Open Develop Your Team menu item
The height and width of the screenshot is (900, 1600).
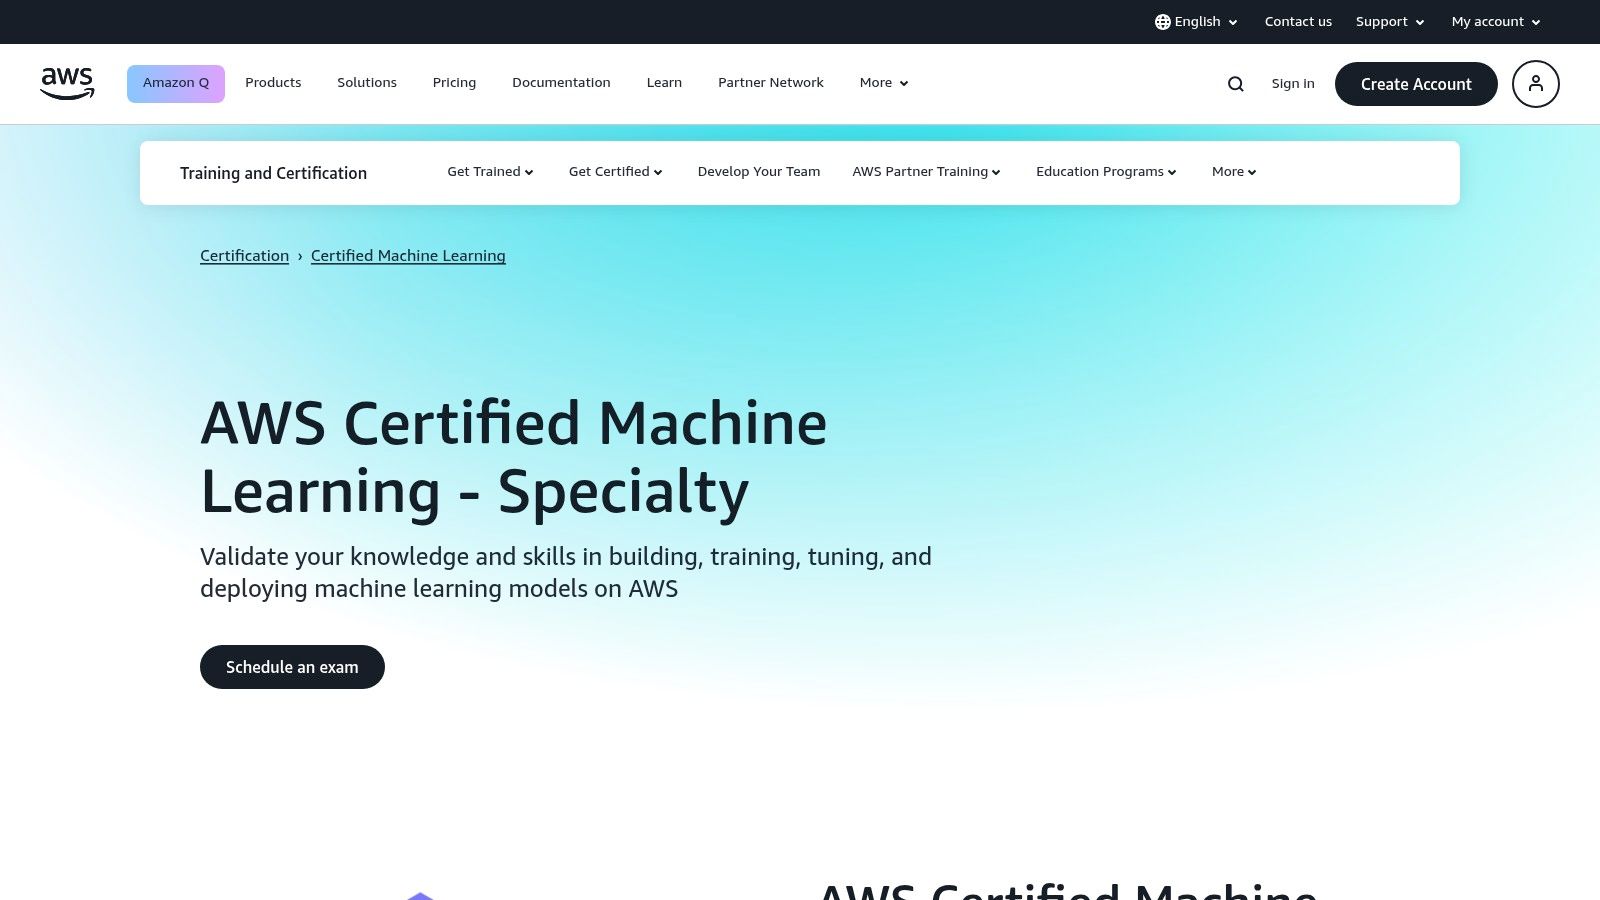click(759, 172)
